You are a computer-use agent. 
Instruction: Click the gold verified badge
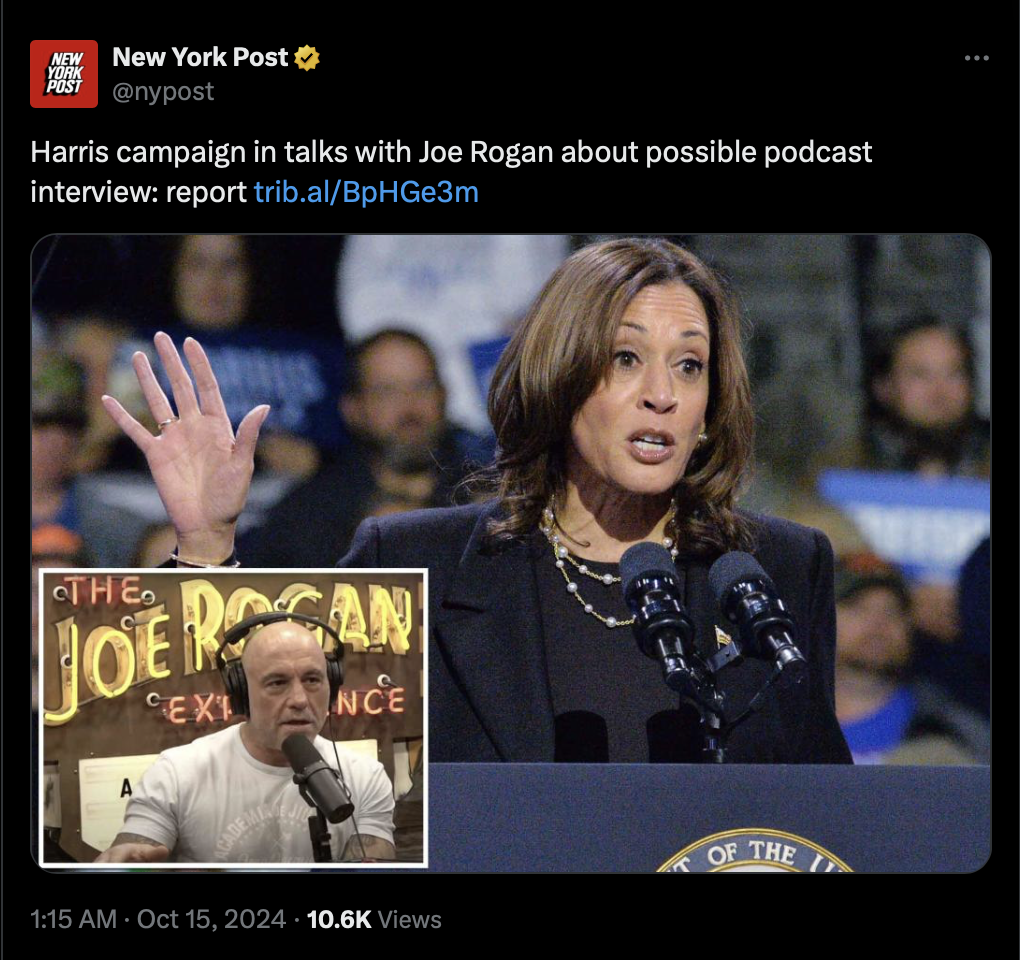[x=307, y=58]
